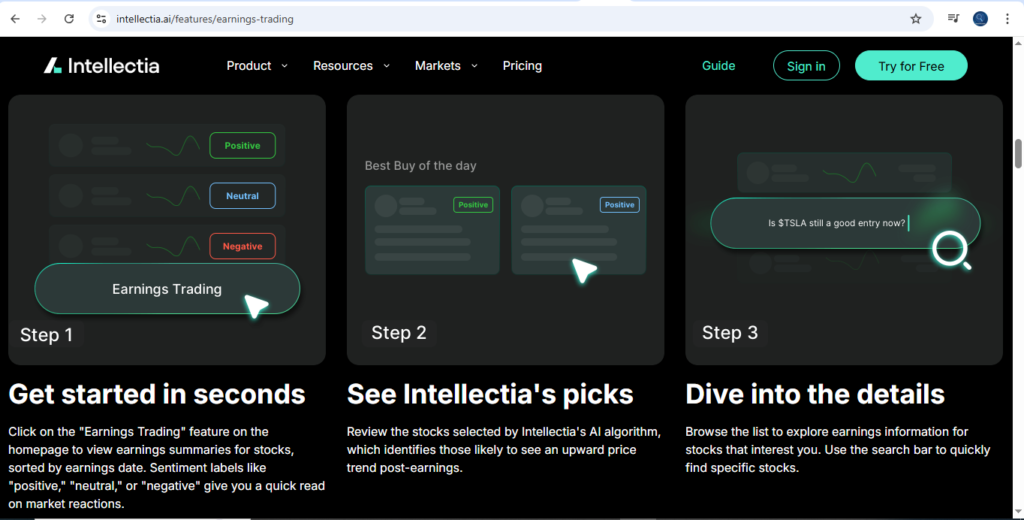
Task: Click the Try for Free button
Action: click(x=911, y=65)
